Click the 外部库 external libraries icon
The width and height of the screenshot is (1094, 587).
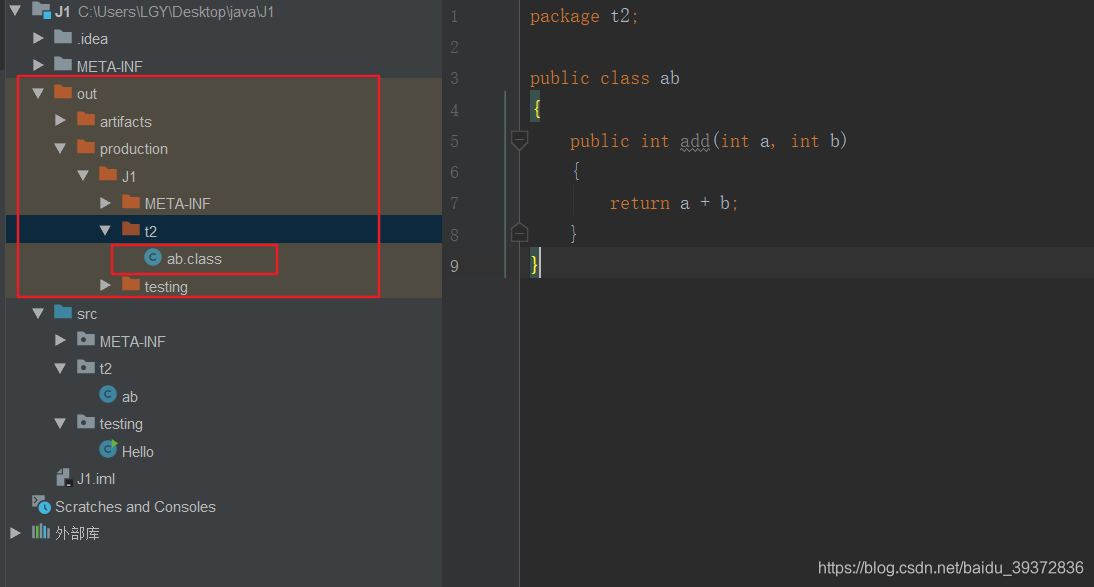point(43,533)
